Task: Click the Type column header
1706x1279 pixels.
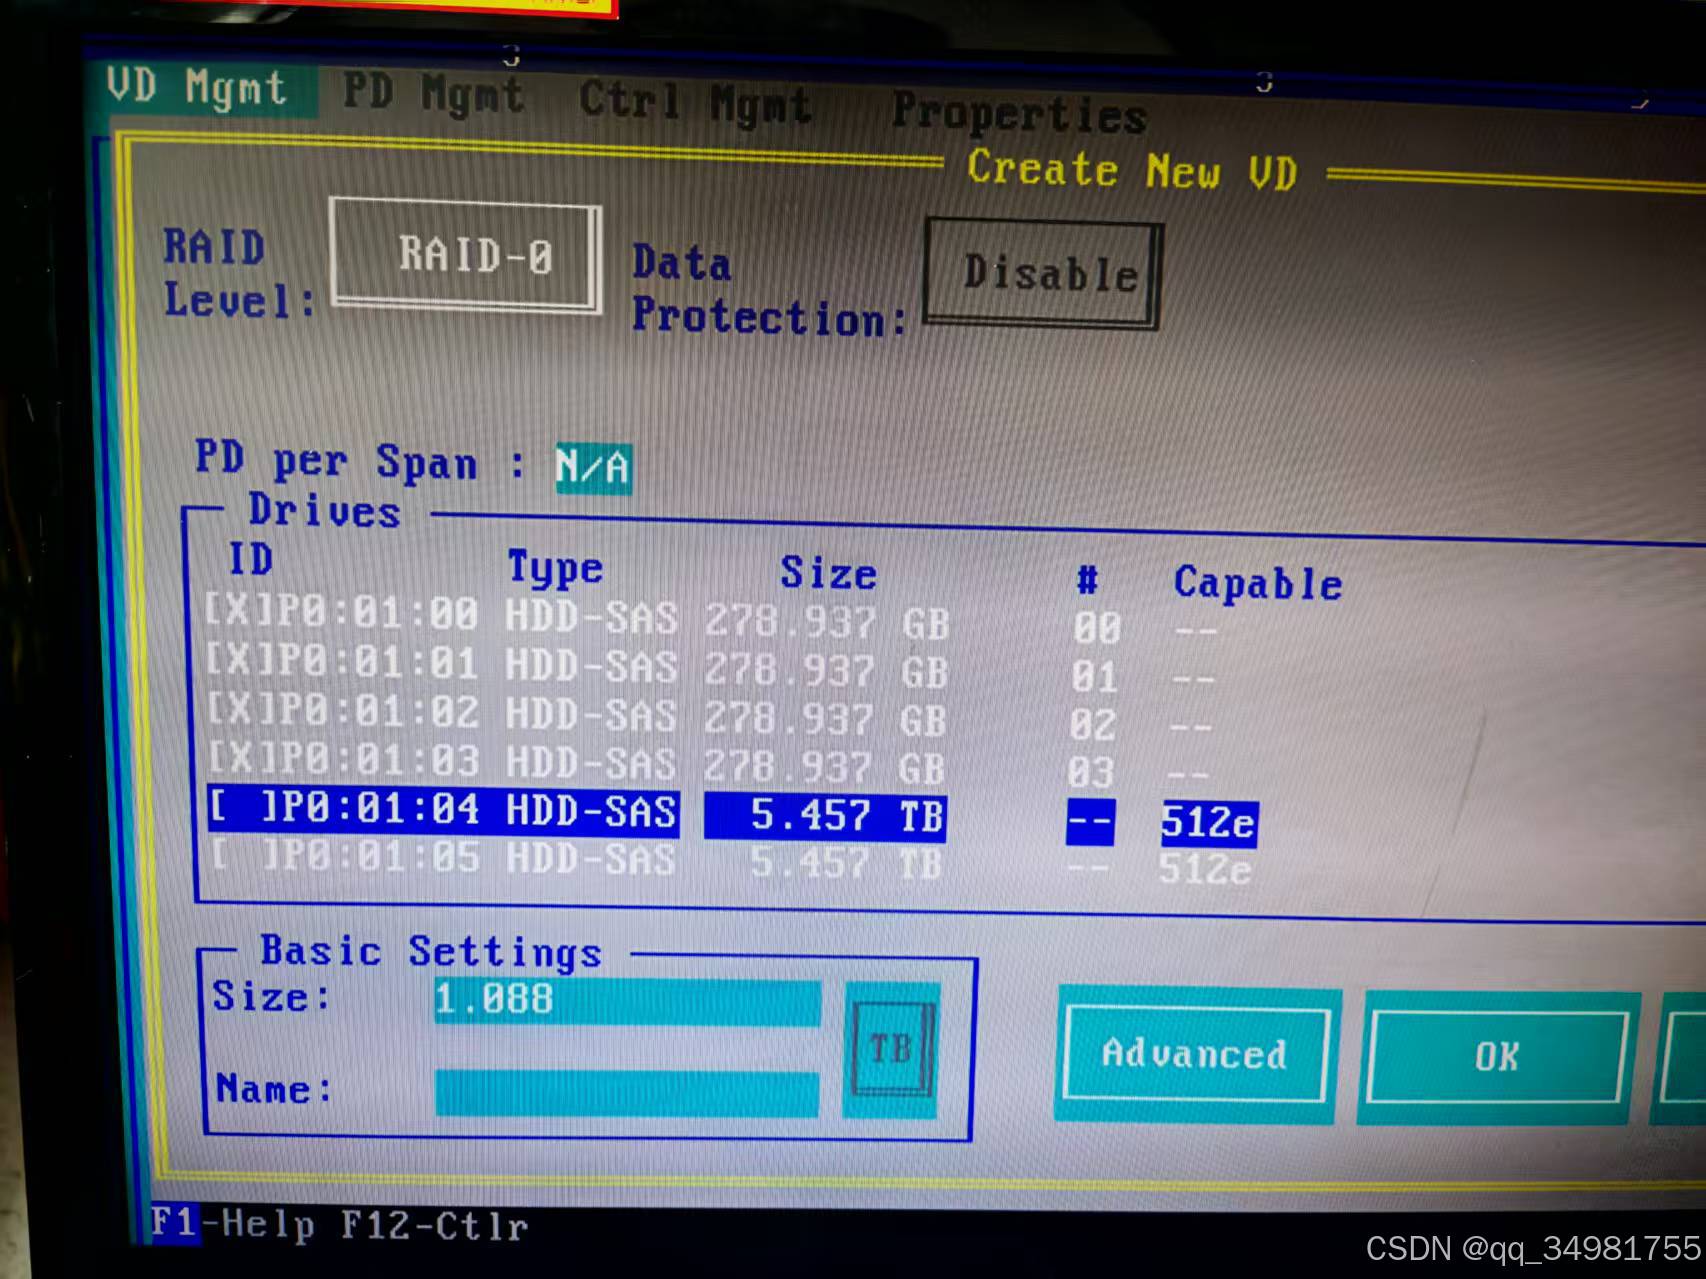Action: [x=555, y=569]
